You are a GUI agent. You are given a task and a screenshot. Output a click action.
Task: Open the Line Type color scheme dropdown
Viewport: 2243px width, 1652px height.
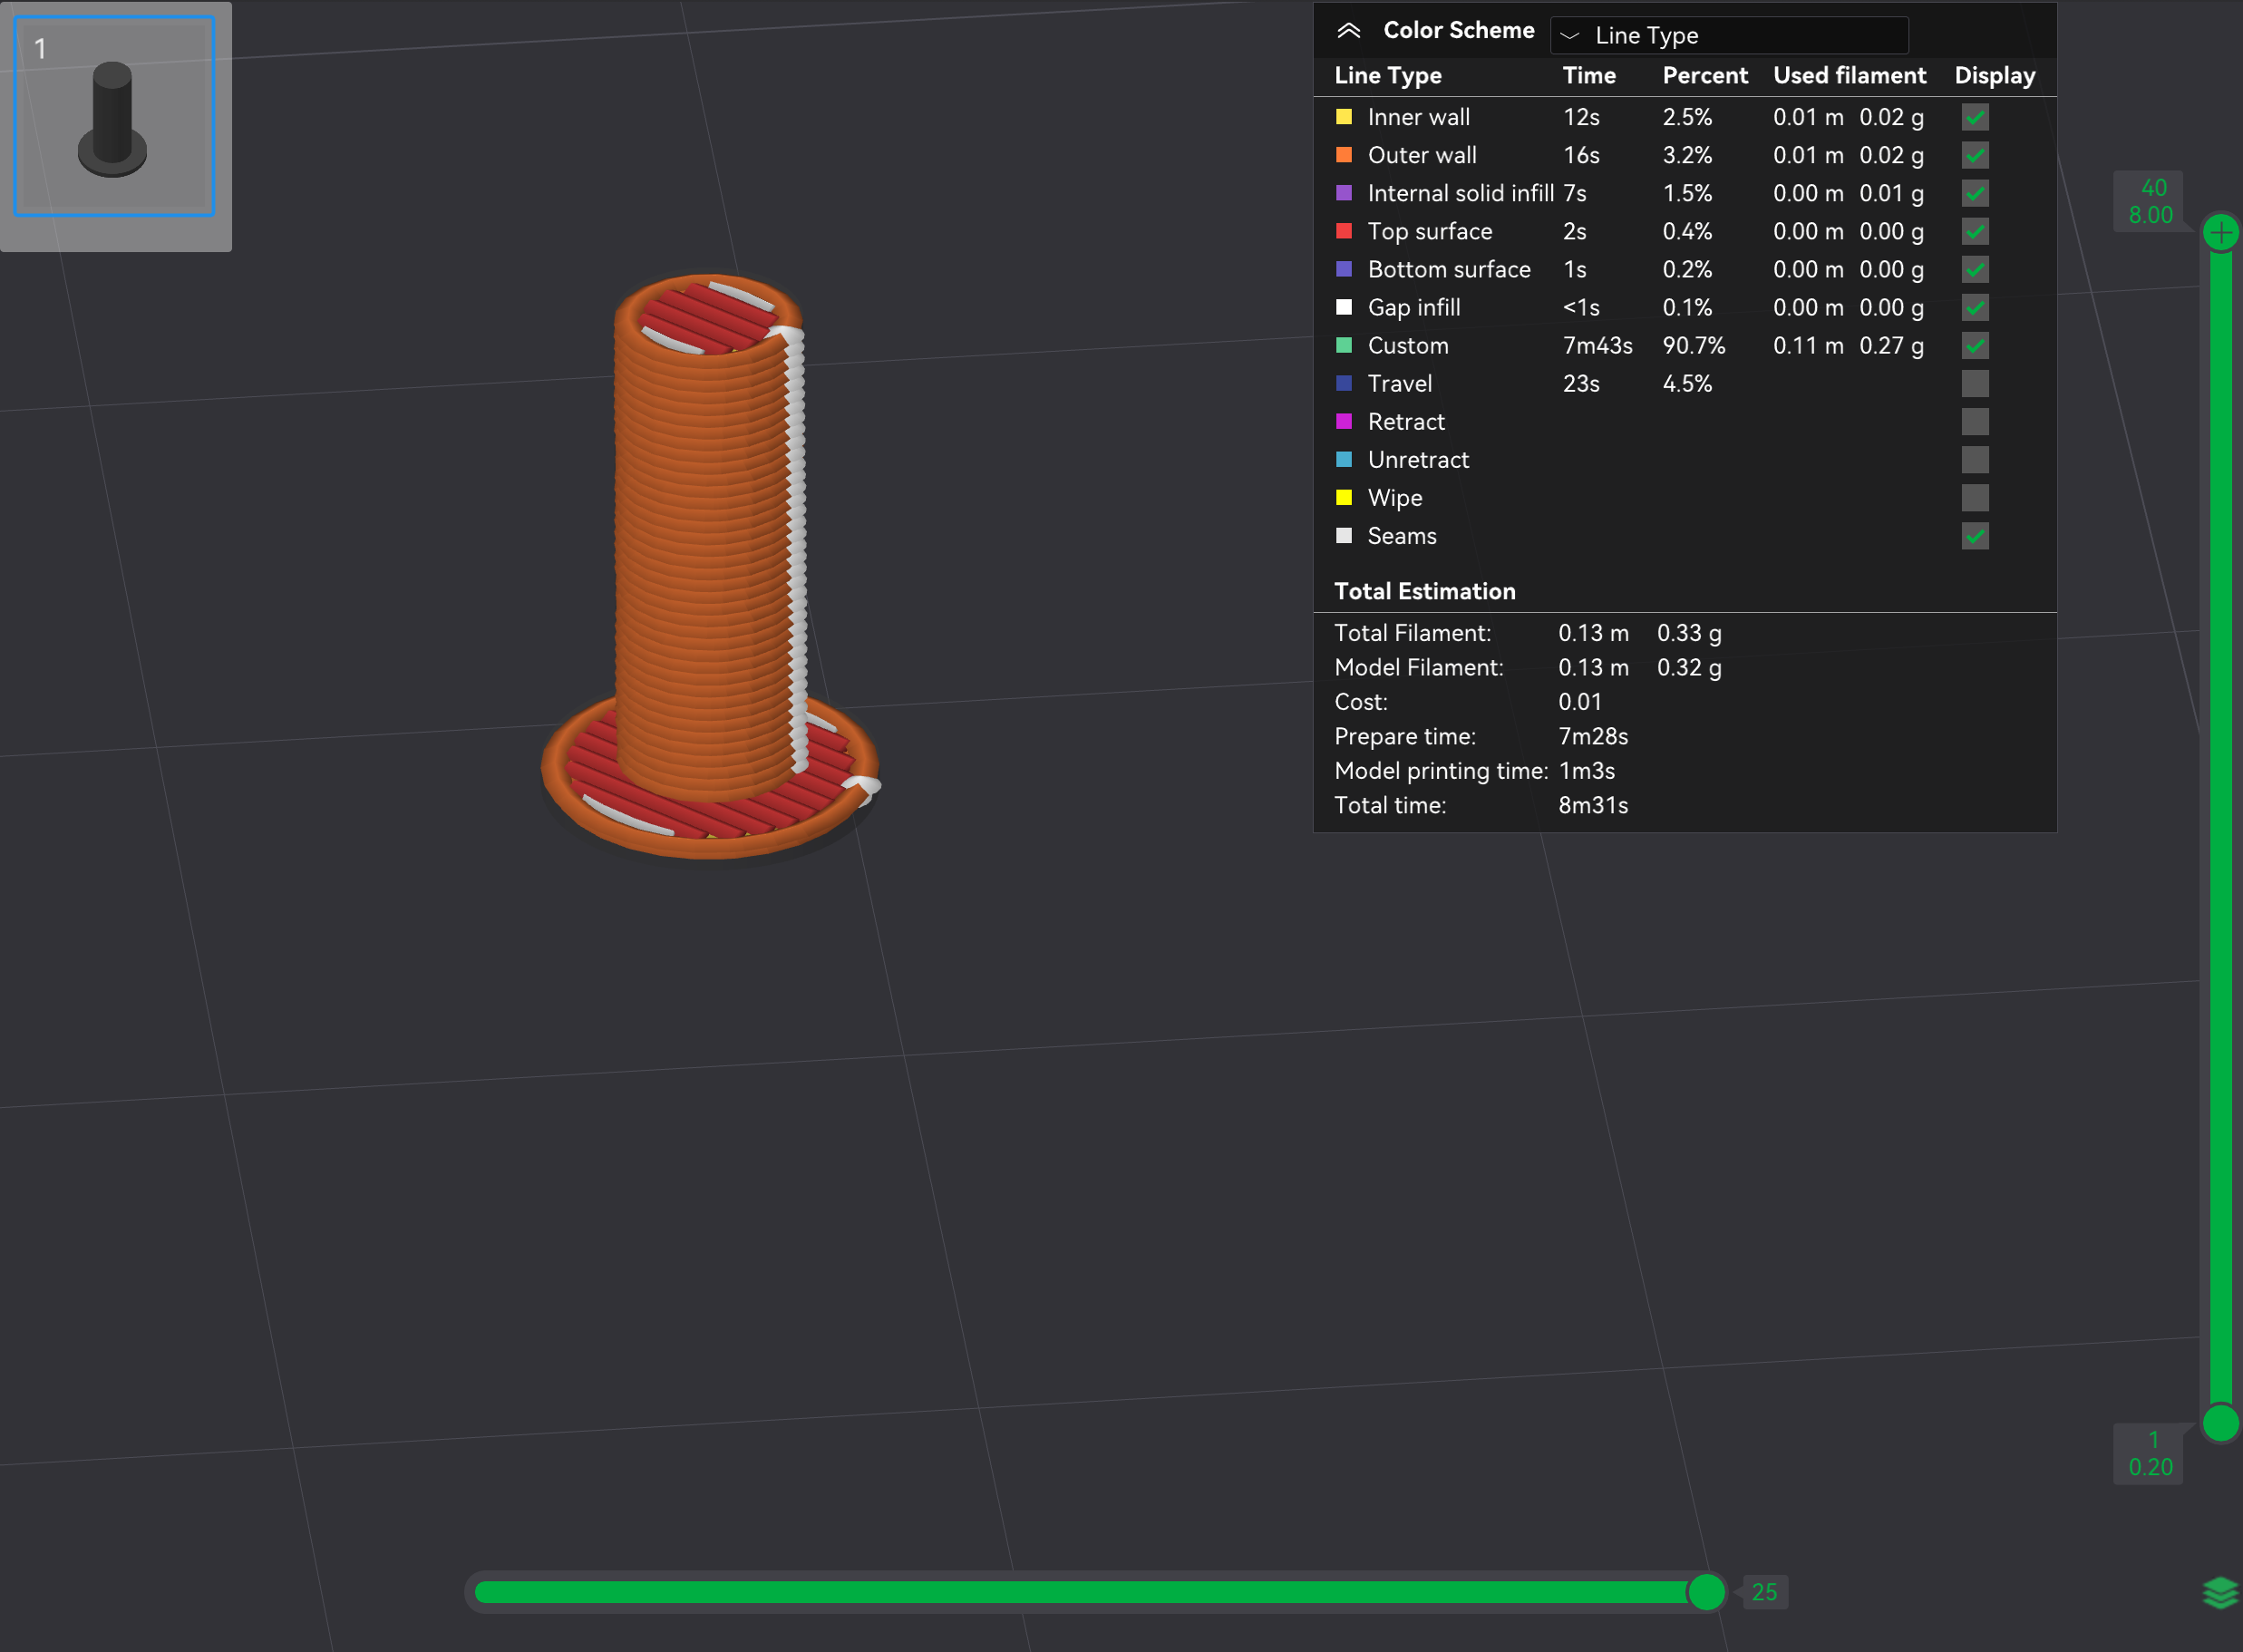(x=1728, y=35)
